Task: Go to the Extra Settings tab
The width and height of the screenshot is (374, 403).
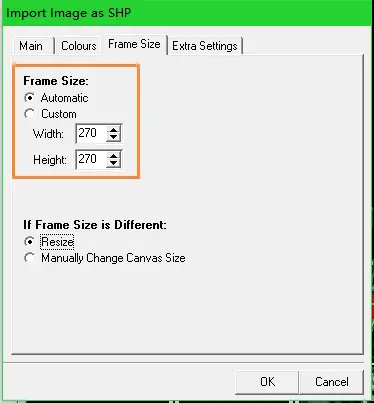Action: click(x=205, y=46)
